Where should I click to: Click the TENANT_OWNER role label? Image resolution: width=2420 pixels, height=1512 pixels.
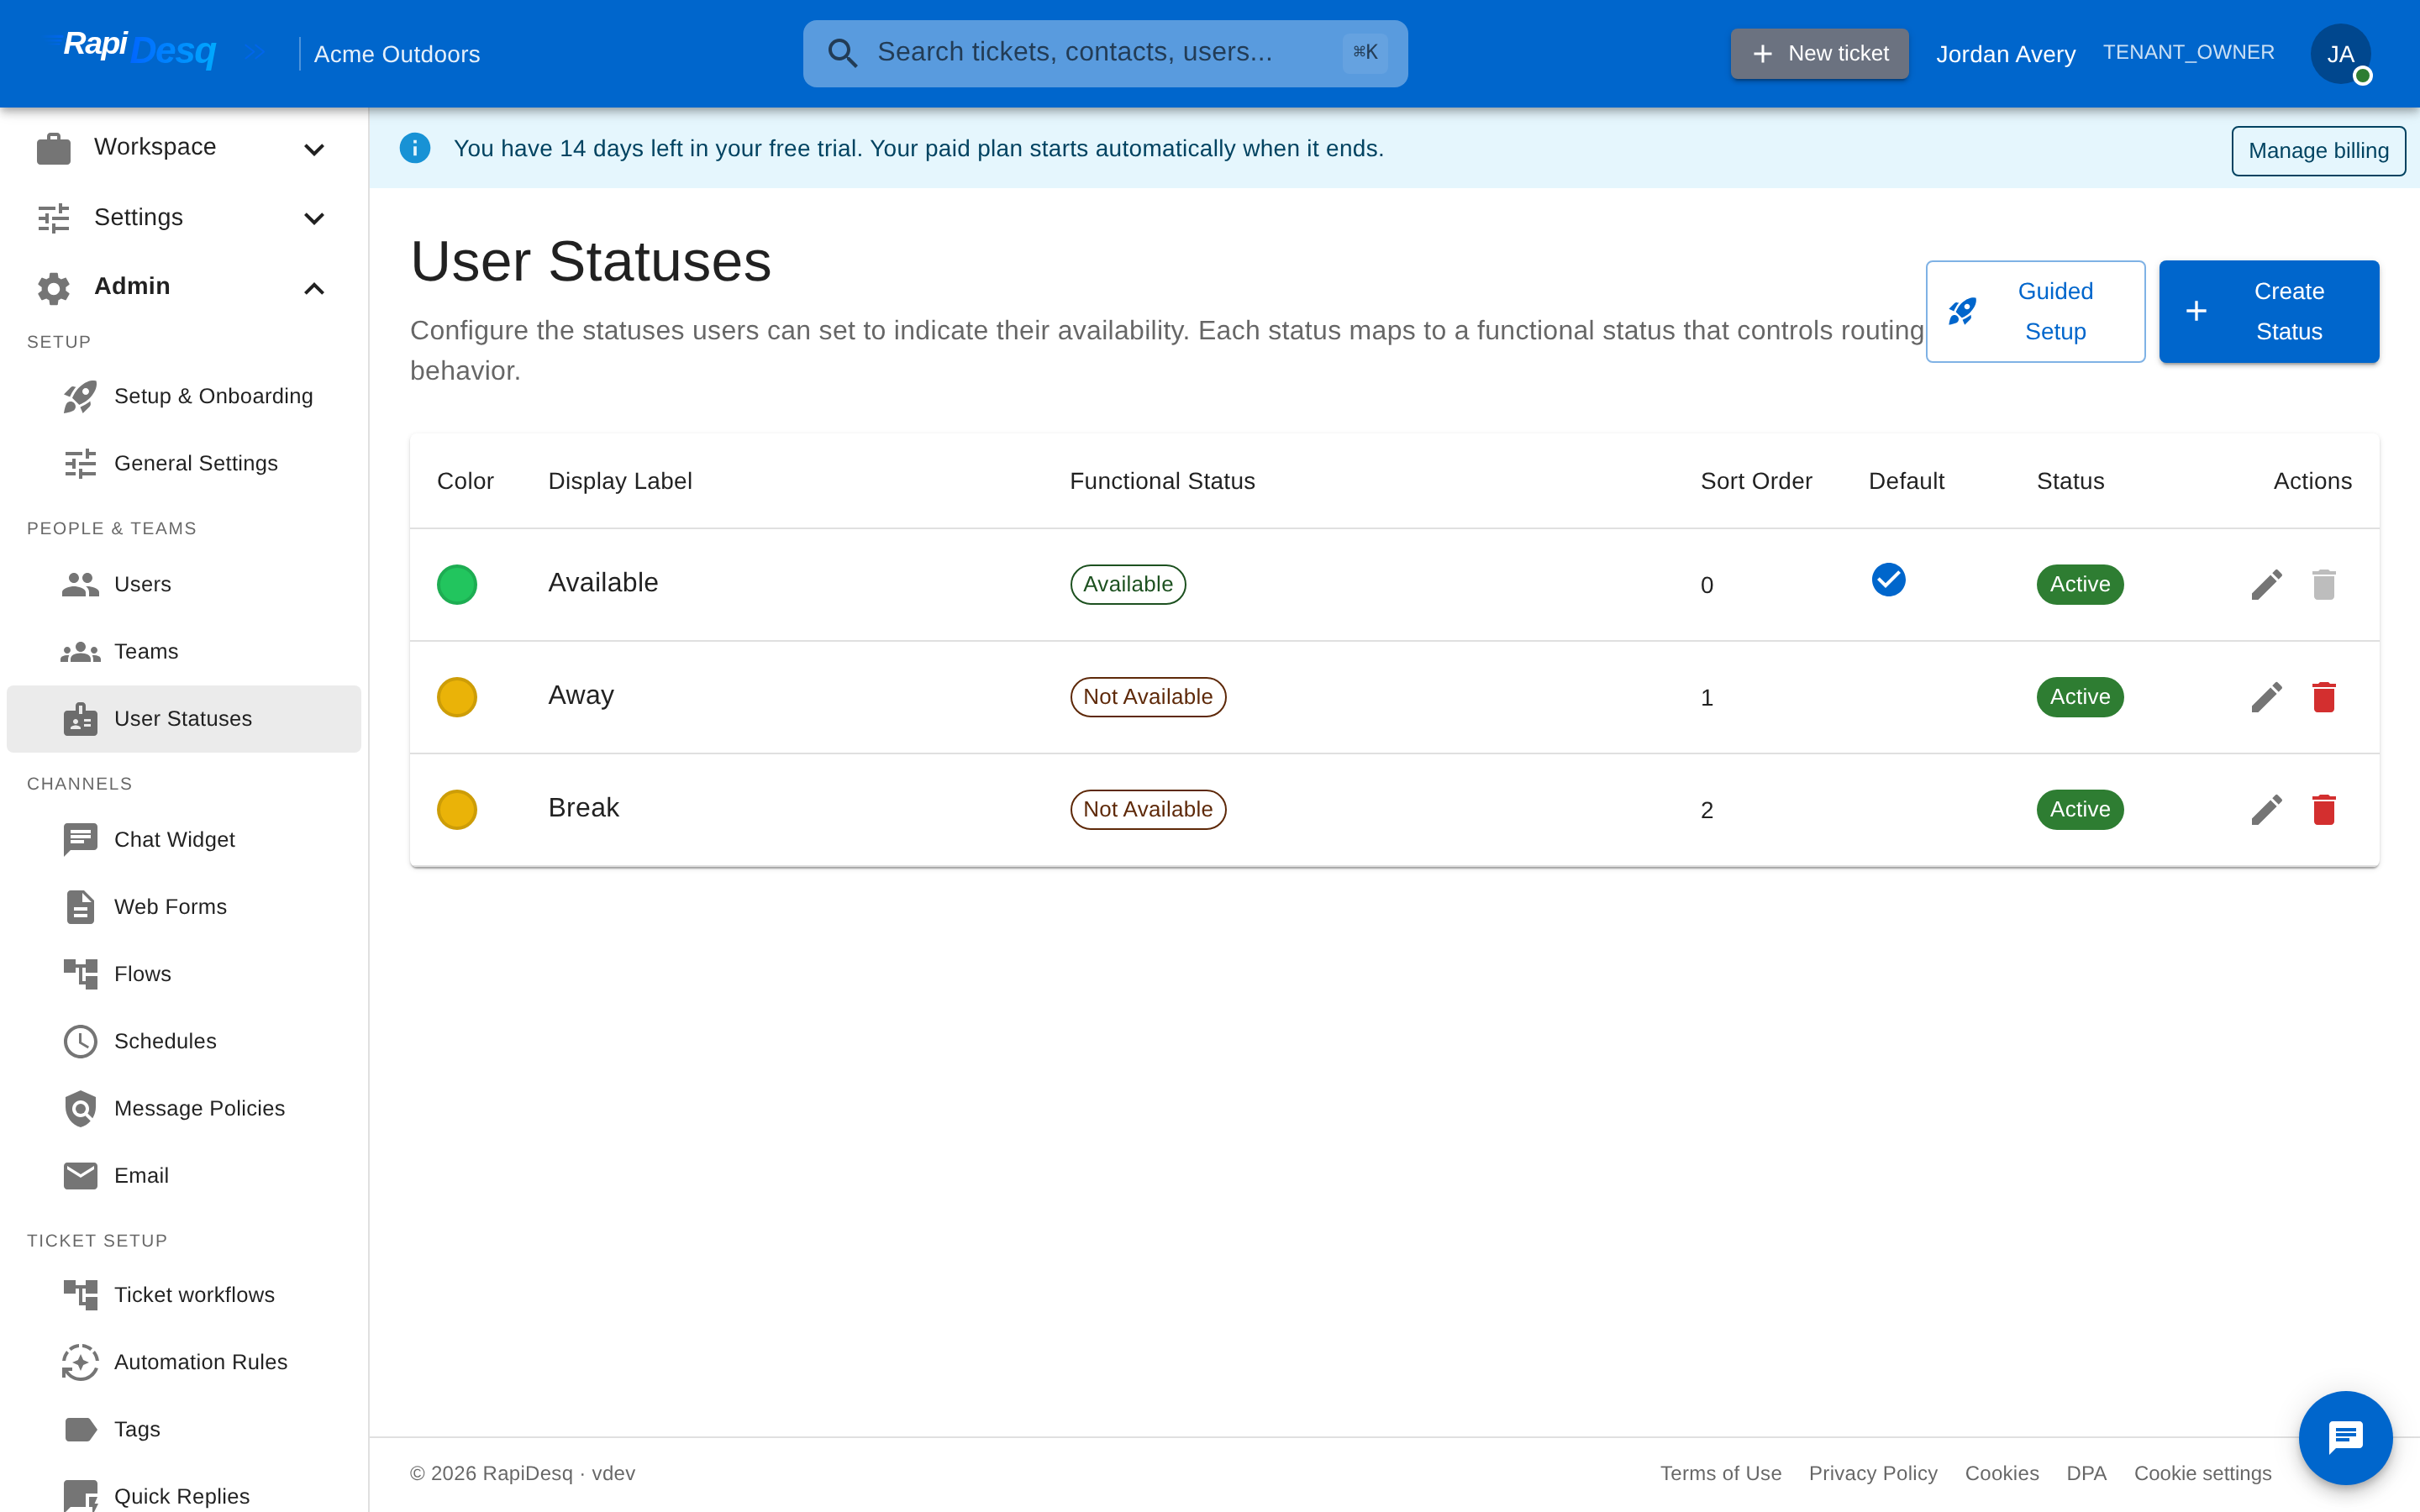coord(2188,52)
